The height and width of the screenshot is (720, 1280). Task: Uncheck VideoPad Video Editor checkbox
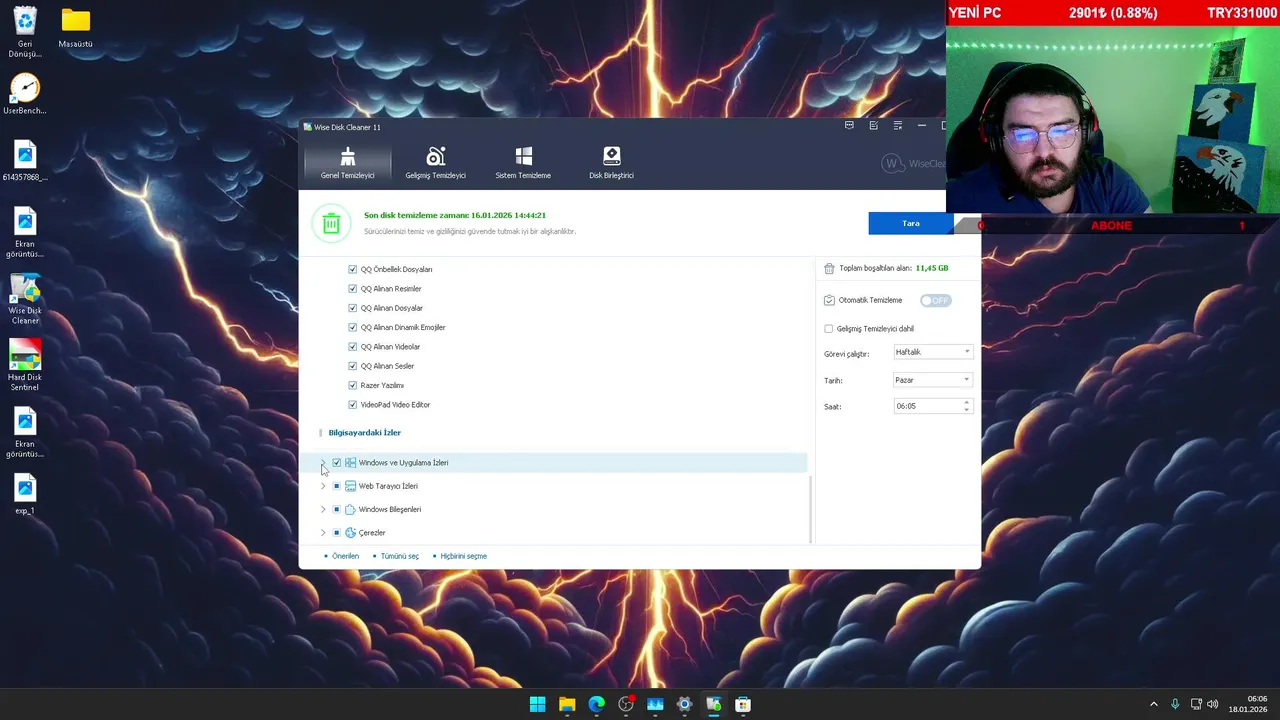click(352, 404)
